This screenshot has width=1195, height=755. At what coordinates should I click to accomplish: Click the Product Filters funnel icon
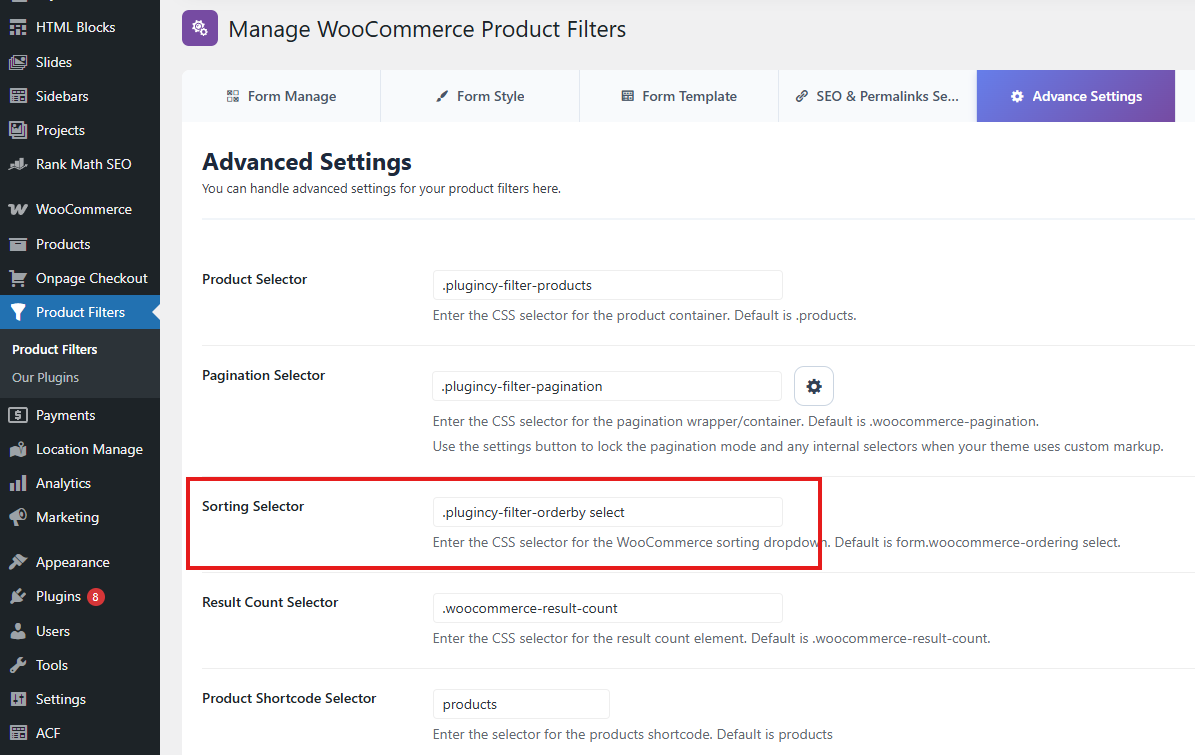18,312
